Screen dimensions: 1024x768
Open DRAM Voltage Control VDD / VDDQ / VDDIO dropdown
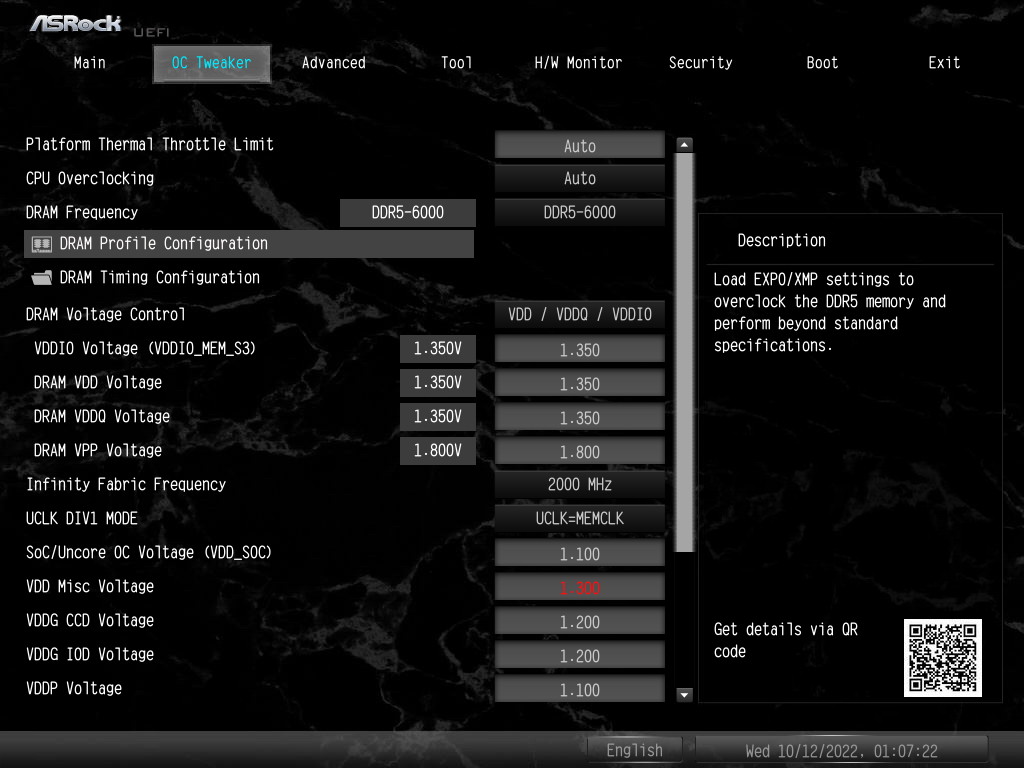580,314
